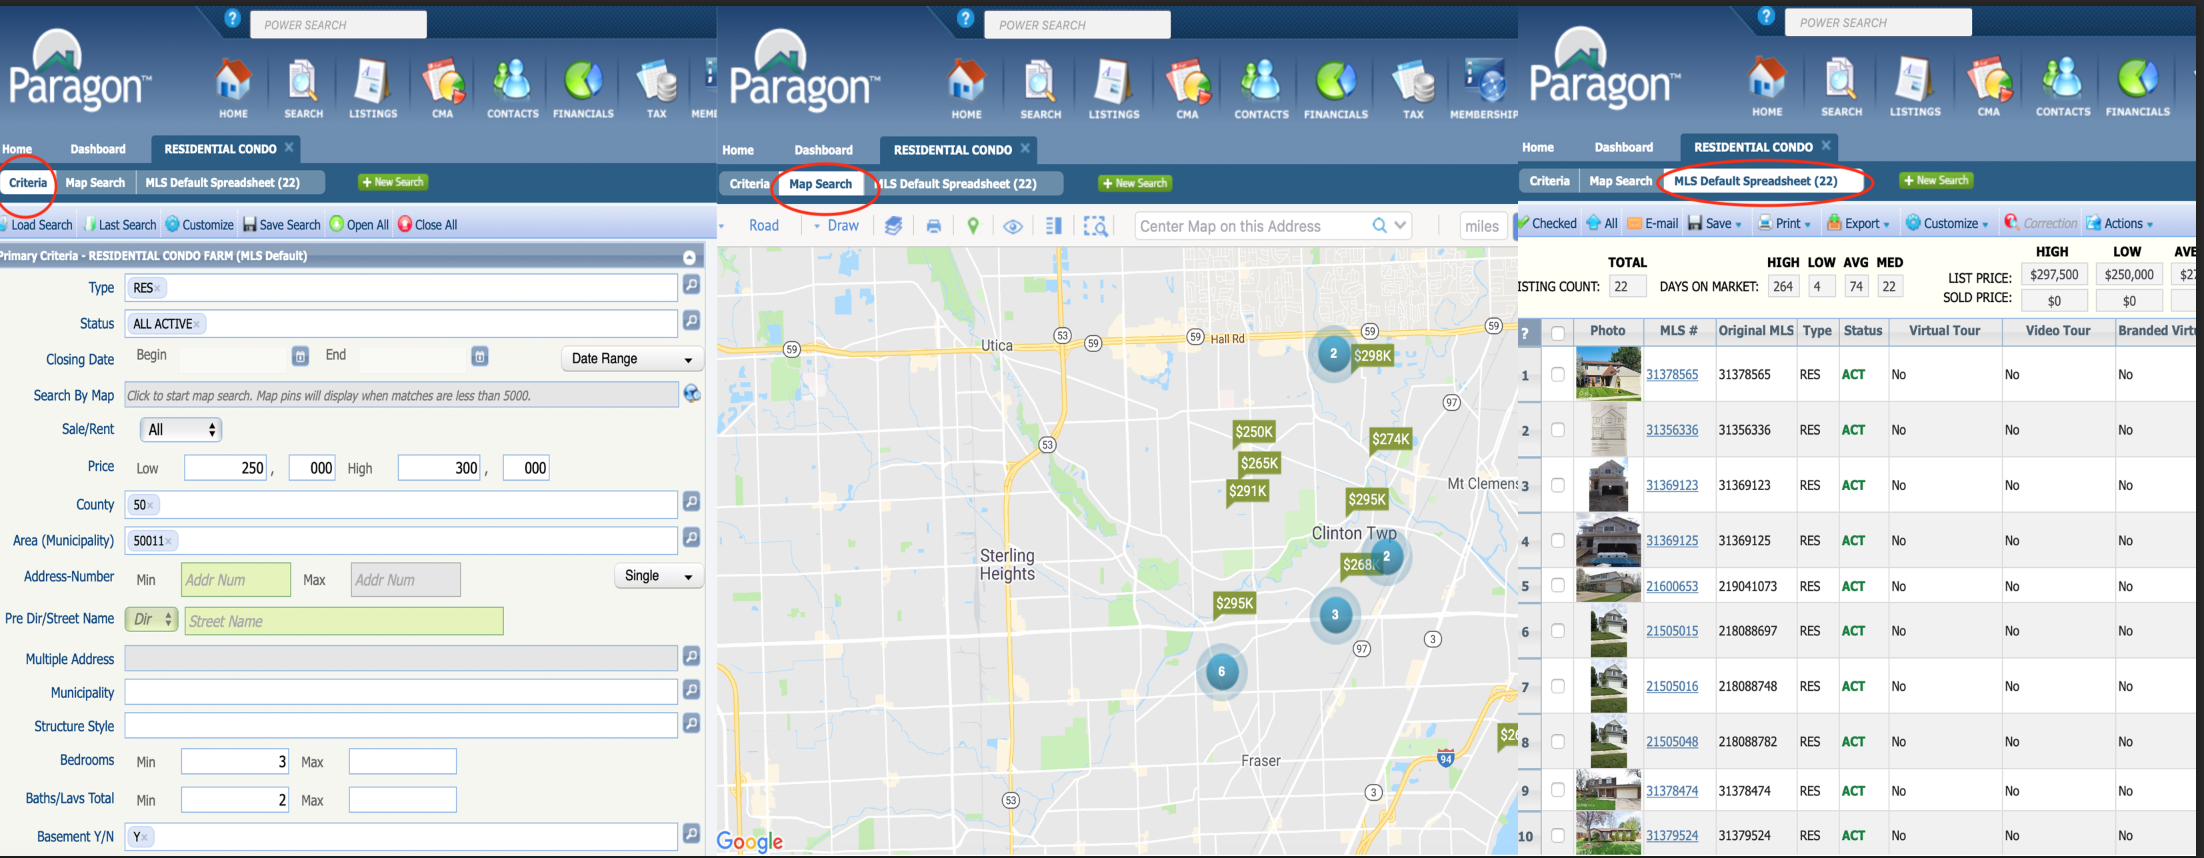Image resolution: width=2204 pixels, height=858 pixels.
Task: Open the Actions dropdown in spreadsheet toolbar
Action: click(2119, 223)
